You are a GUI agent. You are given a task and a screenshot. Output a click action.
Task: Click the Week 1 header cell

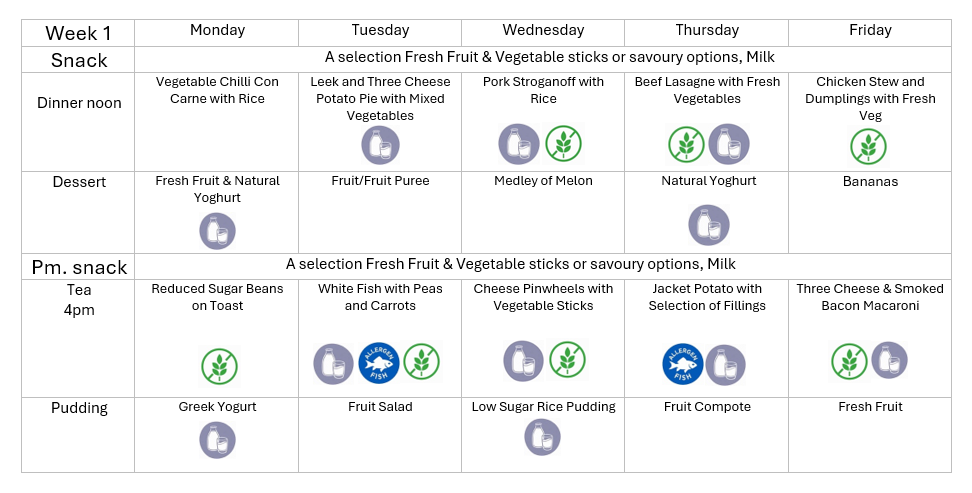tap(78, 33)
